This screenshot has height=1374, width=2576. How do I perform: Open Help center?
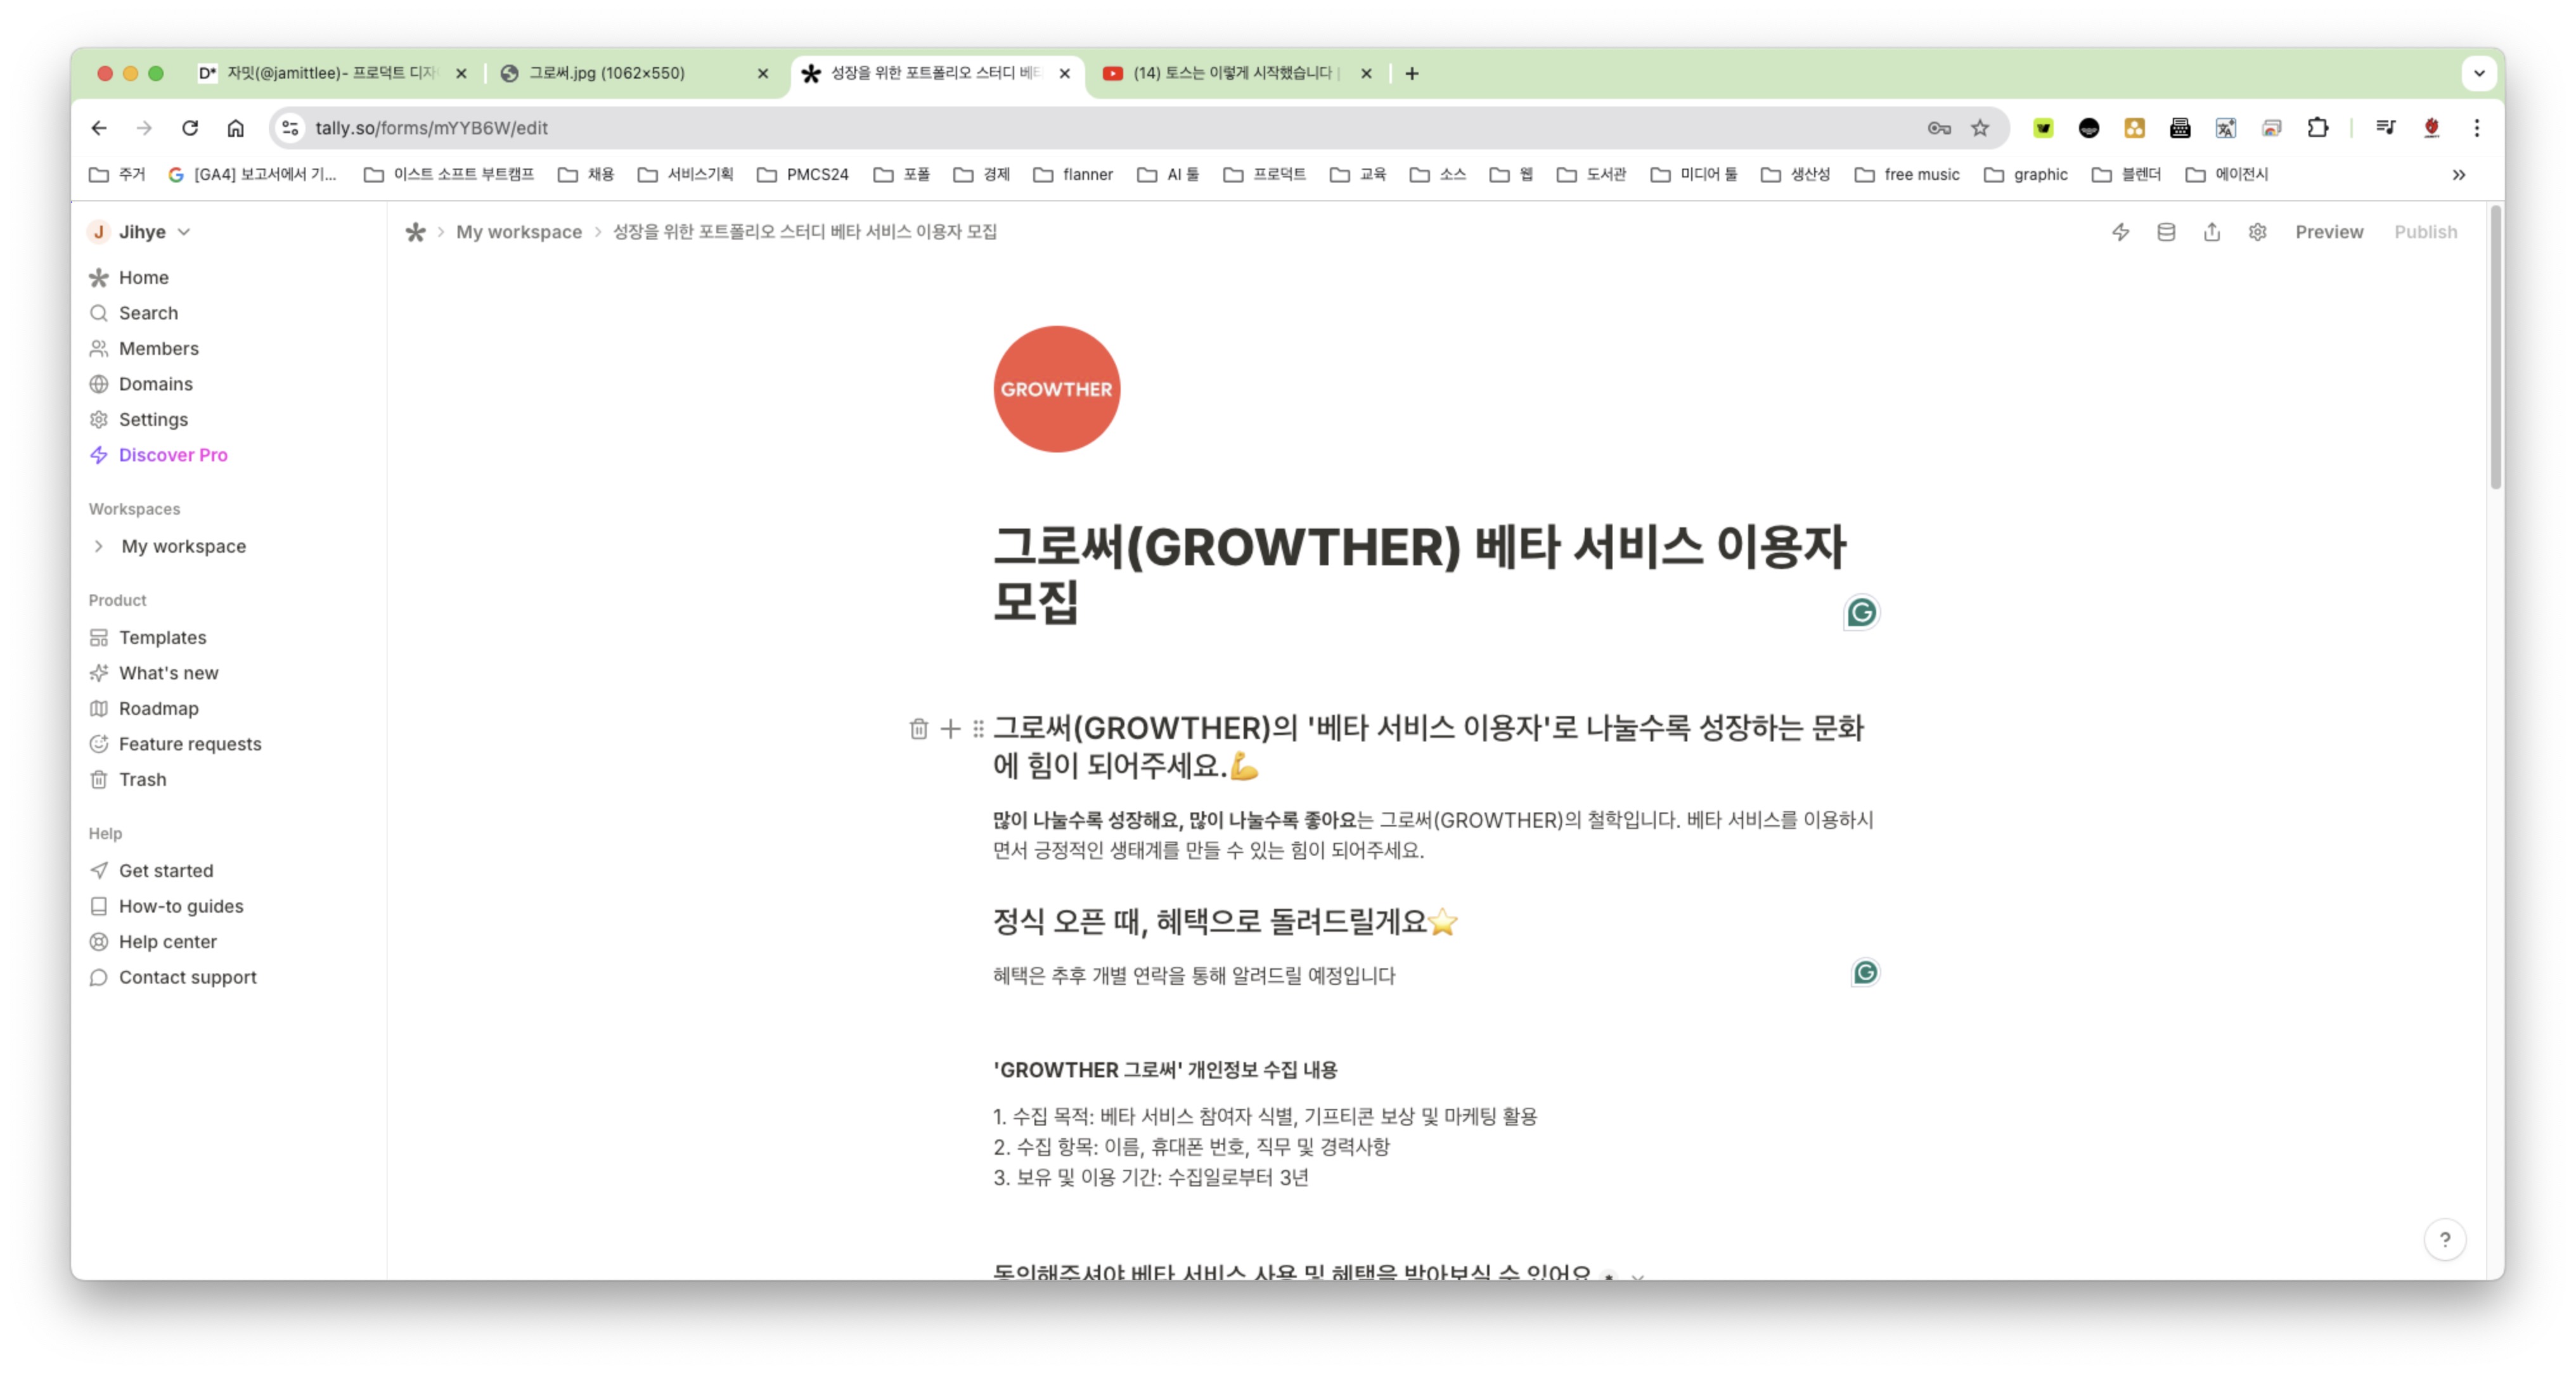[x=167, y=941]
